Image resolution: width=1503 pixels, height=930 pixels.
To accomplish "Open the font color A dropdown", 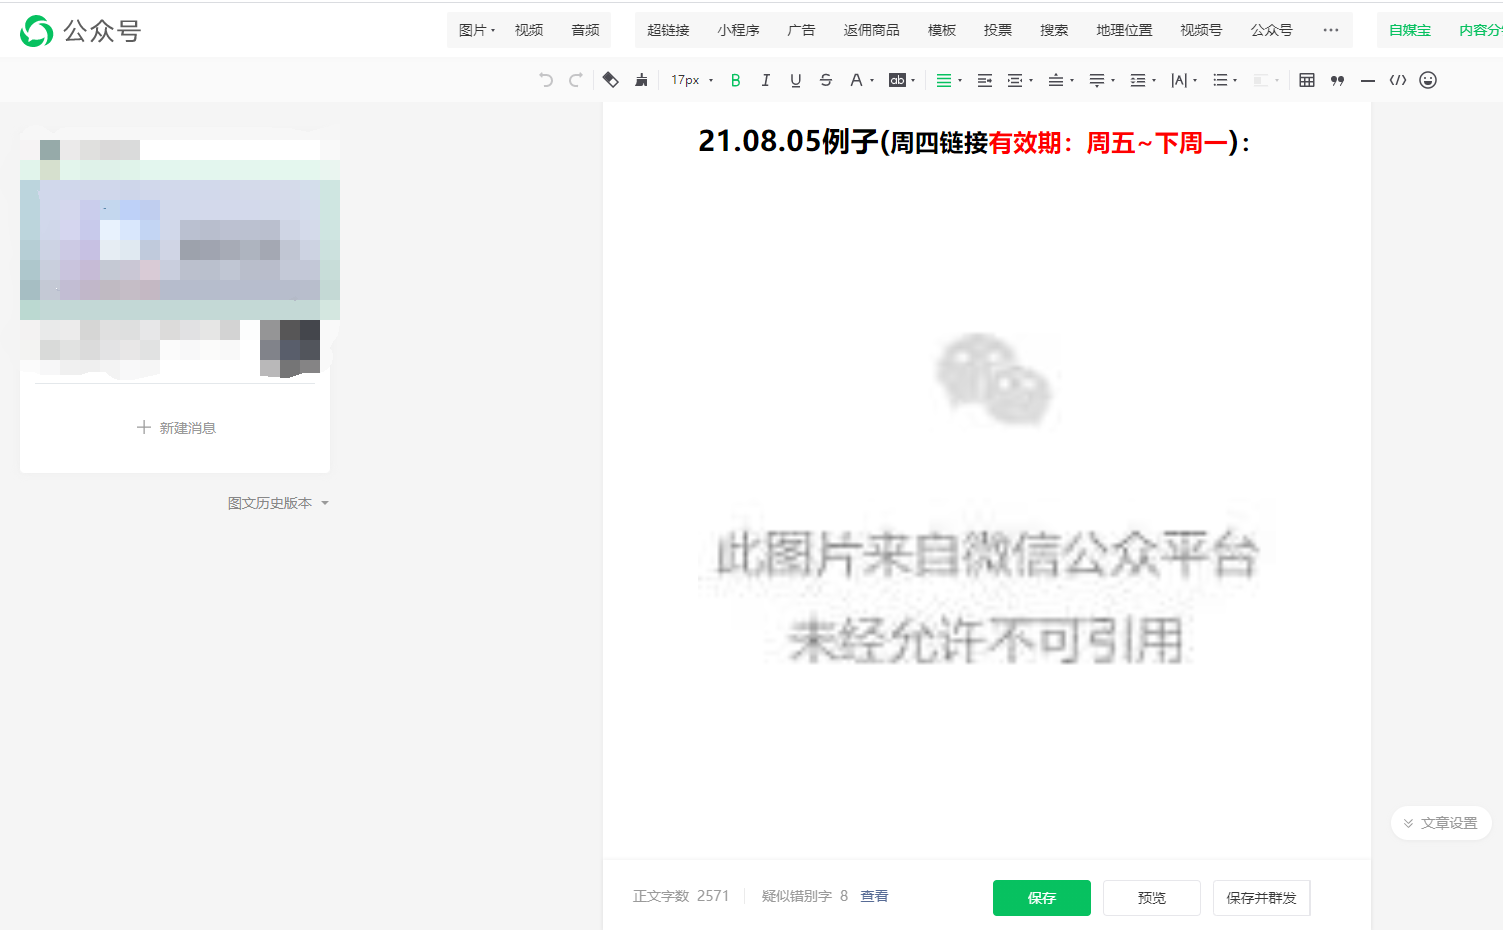I will click(x=861, y=80).
